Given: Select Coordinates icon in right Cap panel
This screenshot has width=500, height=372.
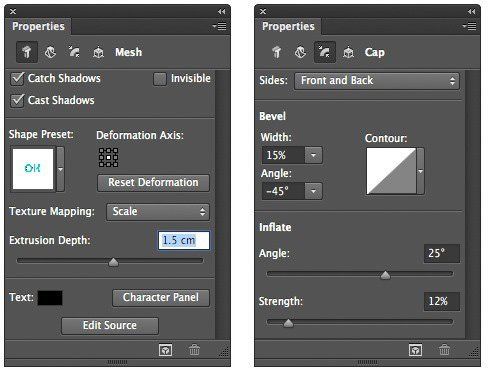Looking at the screenshot, I should tap(348, 52).
